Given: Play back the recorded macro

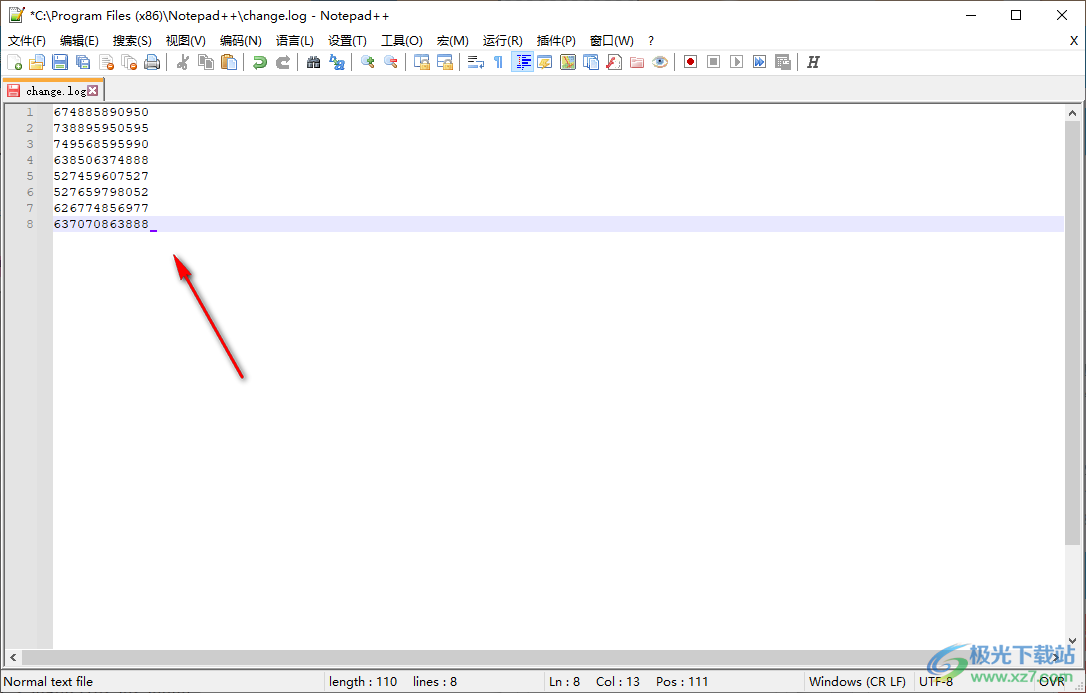Looking at the screenshot, I should 737,62.
